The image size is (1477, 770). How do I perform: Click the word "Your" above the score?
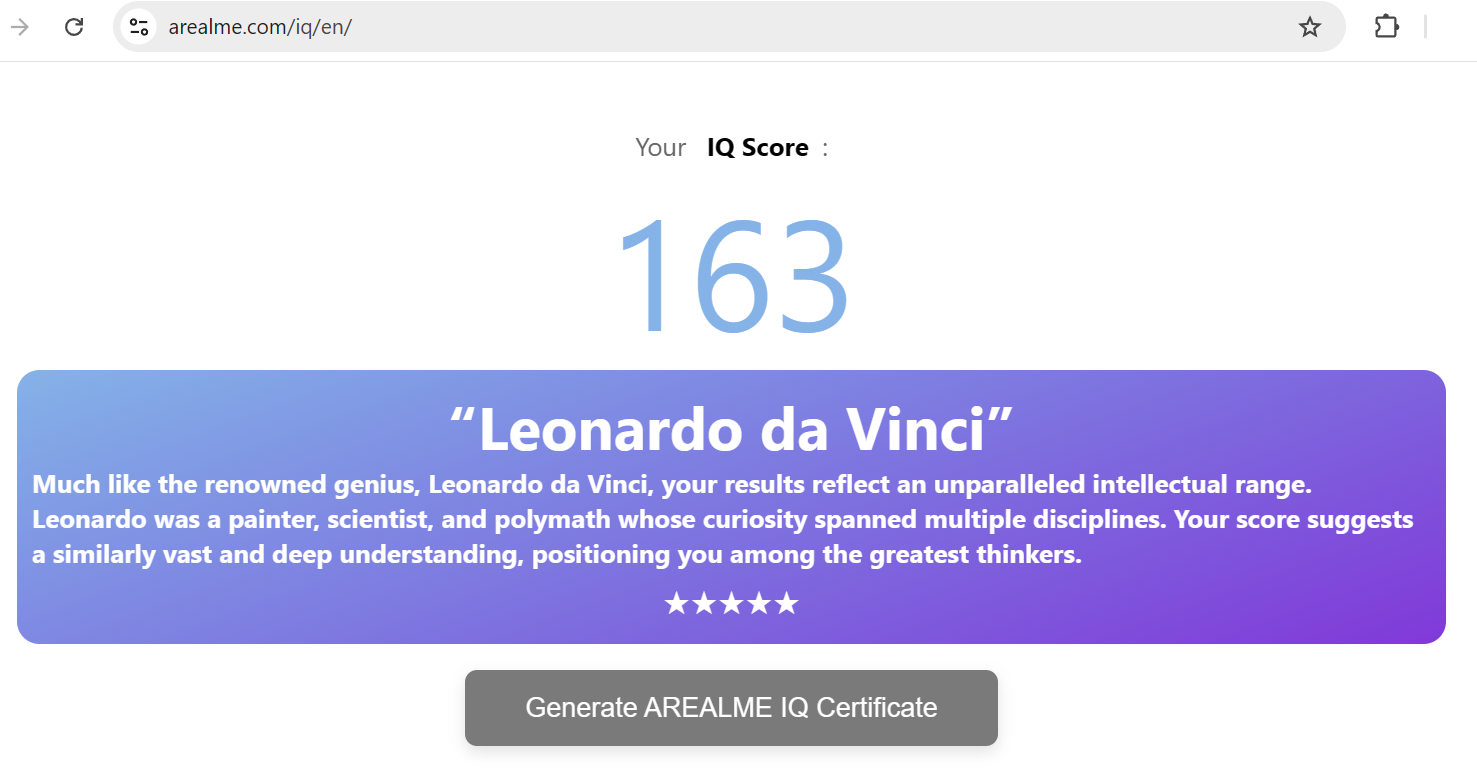660,148
